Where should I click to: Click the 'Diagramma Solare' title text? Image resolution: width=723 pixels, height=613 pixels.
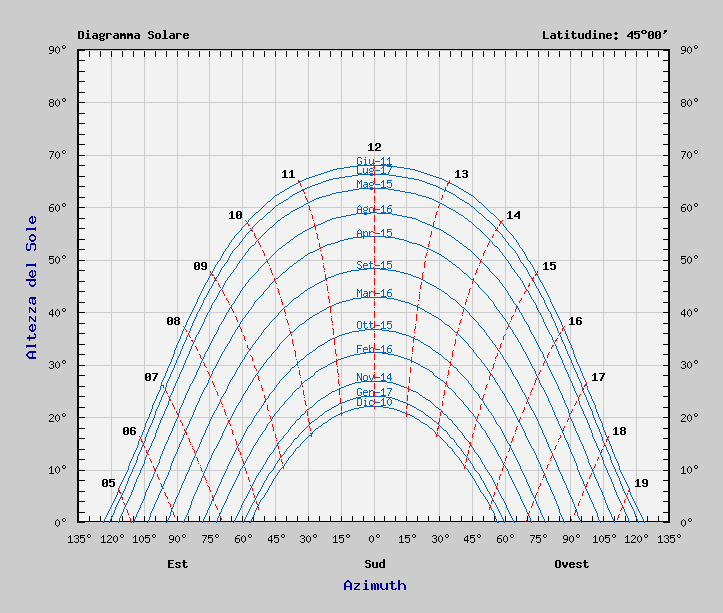point(133,35)
